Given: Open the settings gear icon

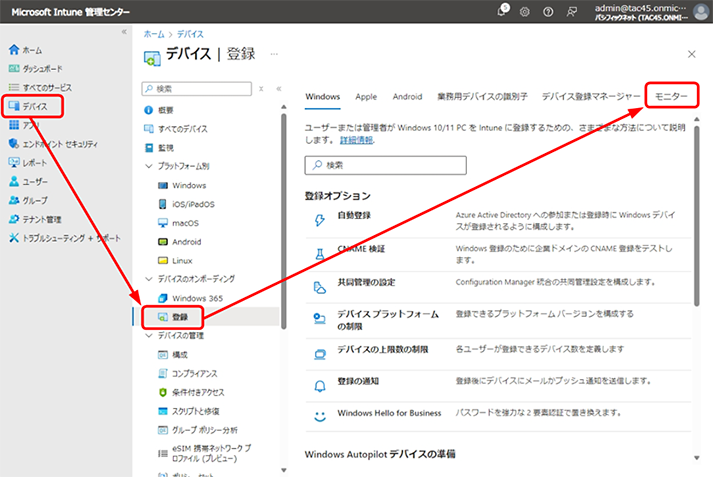Looking at the screenshot, I should pyautogui.click(x=525, y=12).
